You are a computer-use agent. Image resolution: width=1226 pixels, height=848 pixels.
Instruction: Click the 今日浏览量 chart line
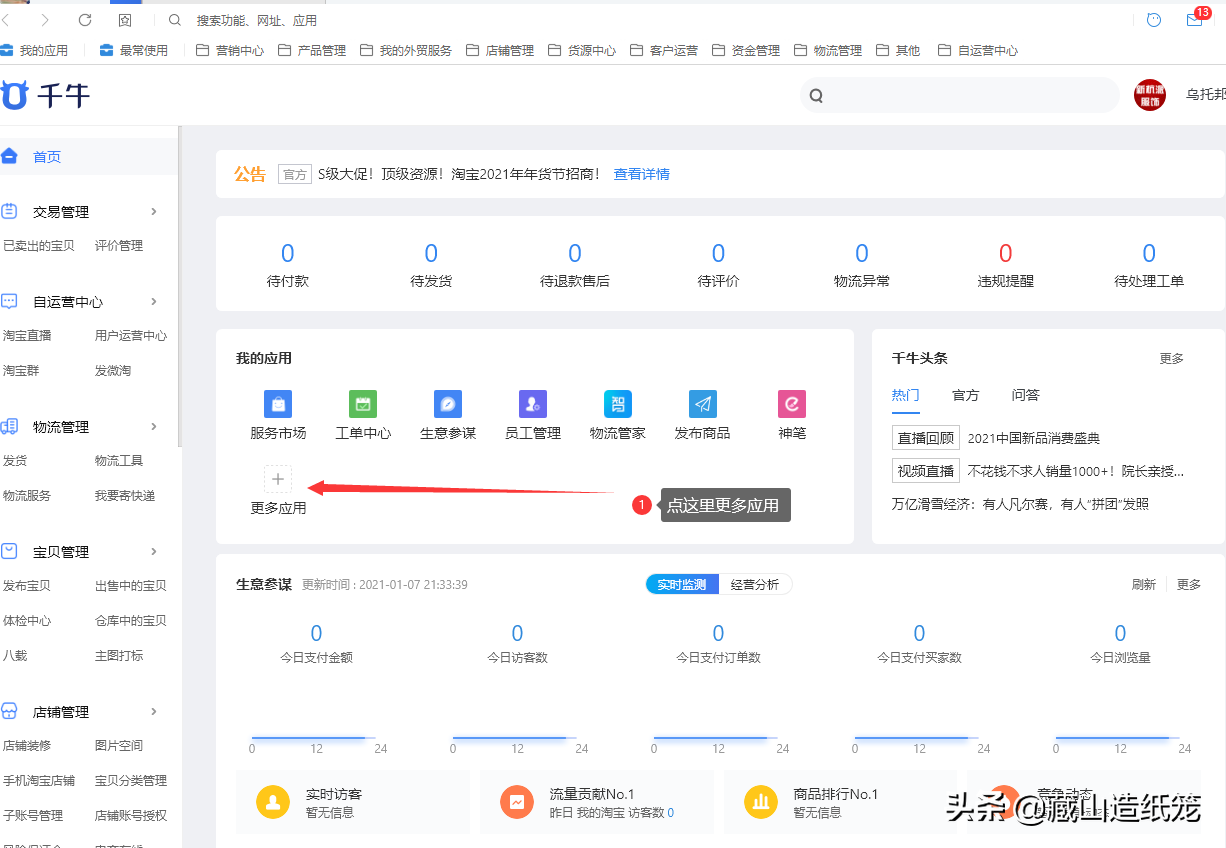pyautogui.click(x=1120, y=738)
